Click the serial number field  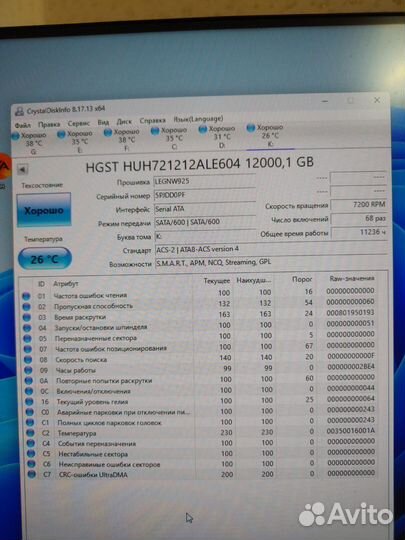tap(205, 195)
